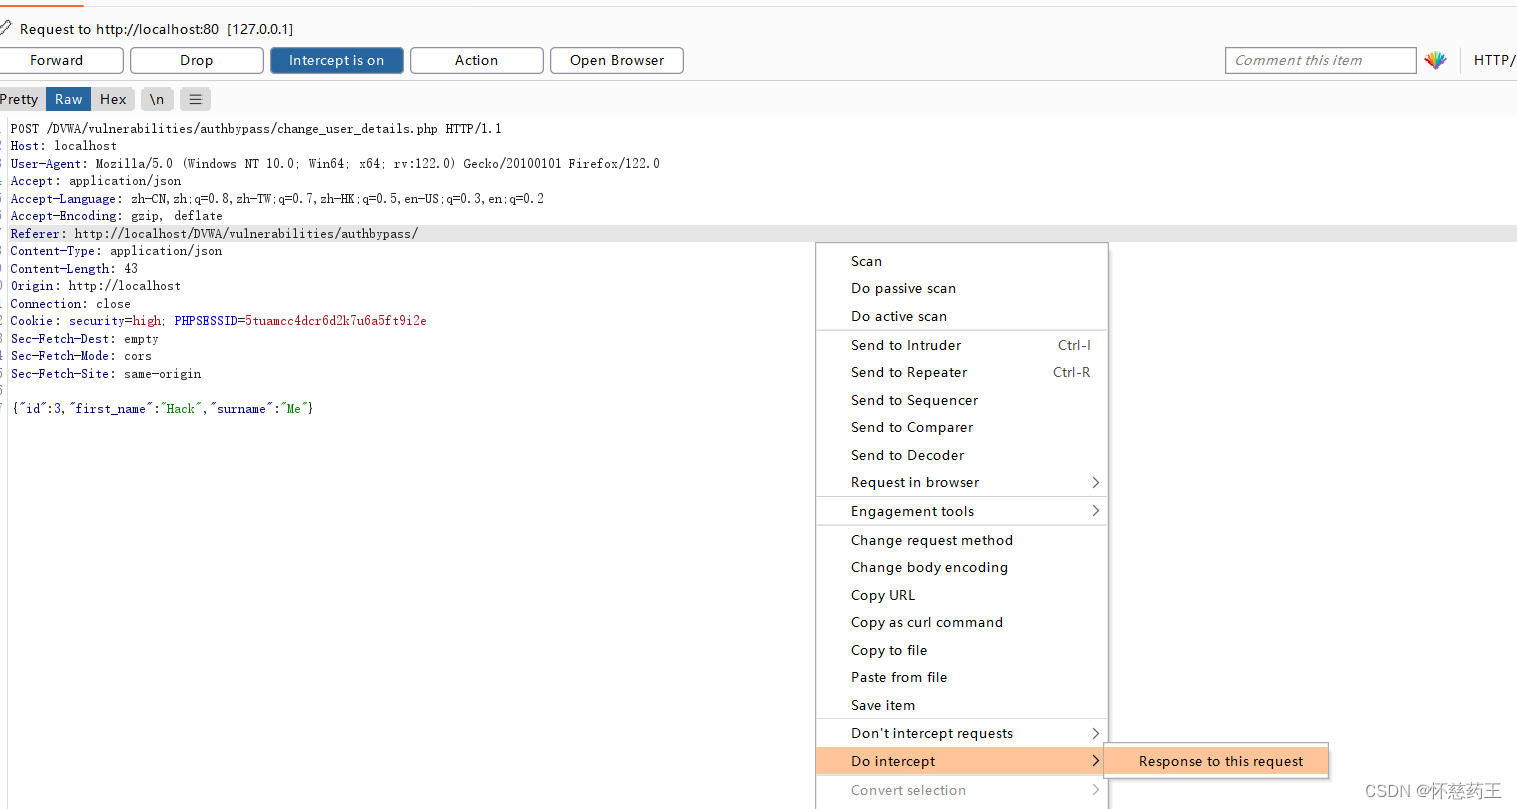Image resolution: width=1517 pixels, height=809 pixels.
Task: Choose Copy as curl command
Action: point(962,622)
